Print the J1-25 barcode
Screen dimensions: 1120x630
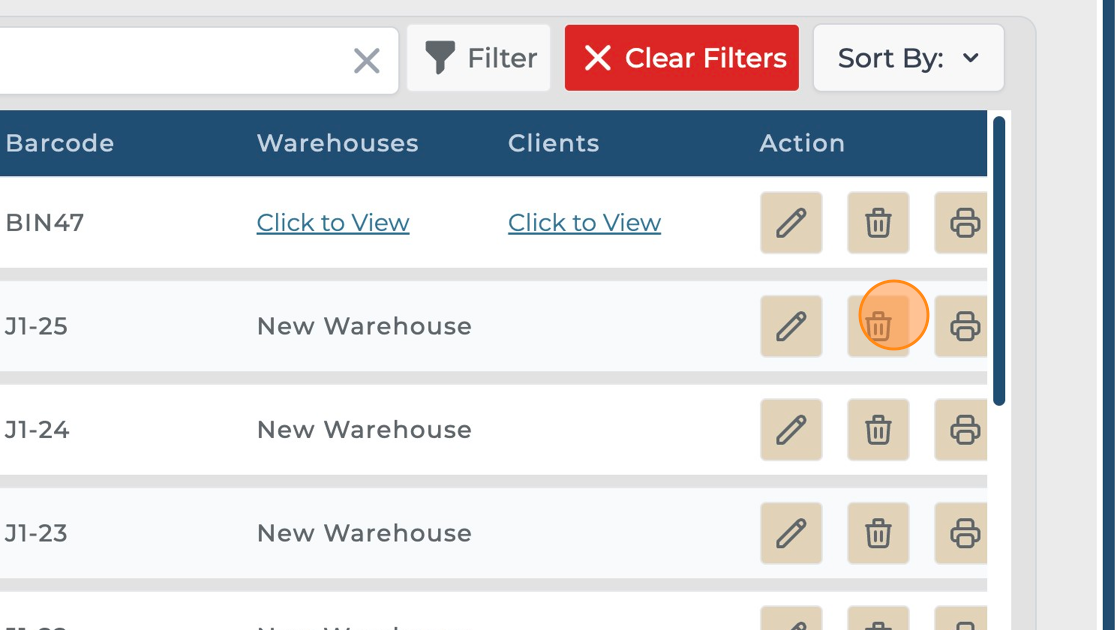pyautogui.click(x=963, y=326)
